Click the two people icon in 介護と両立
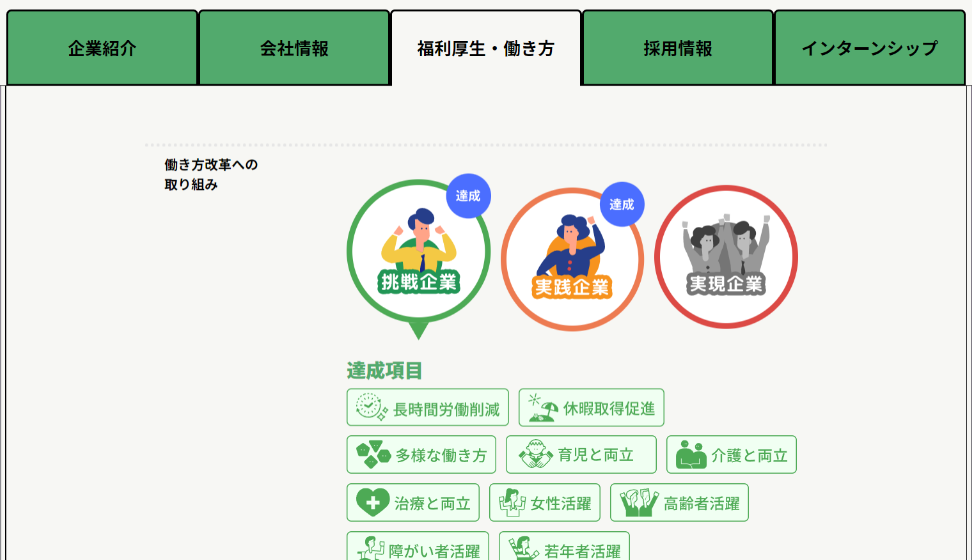 tap(691, 455)
